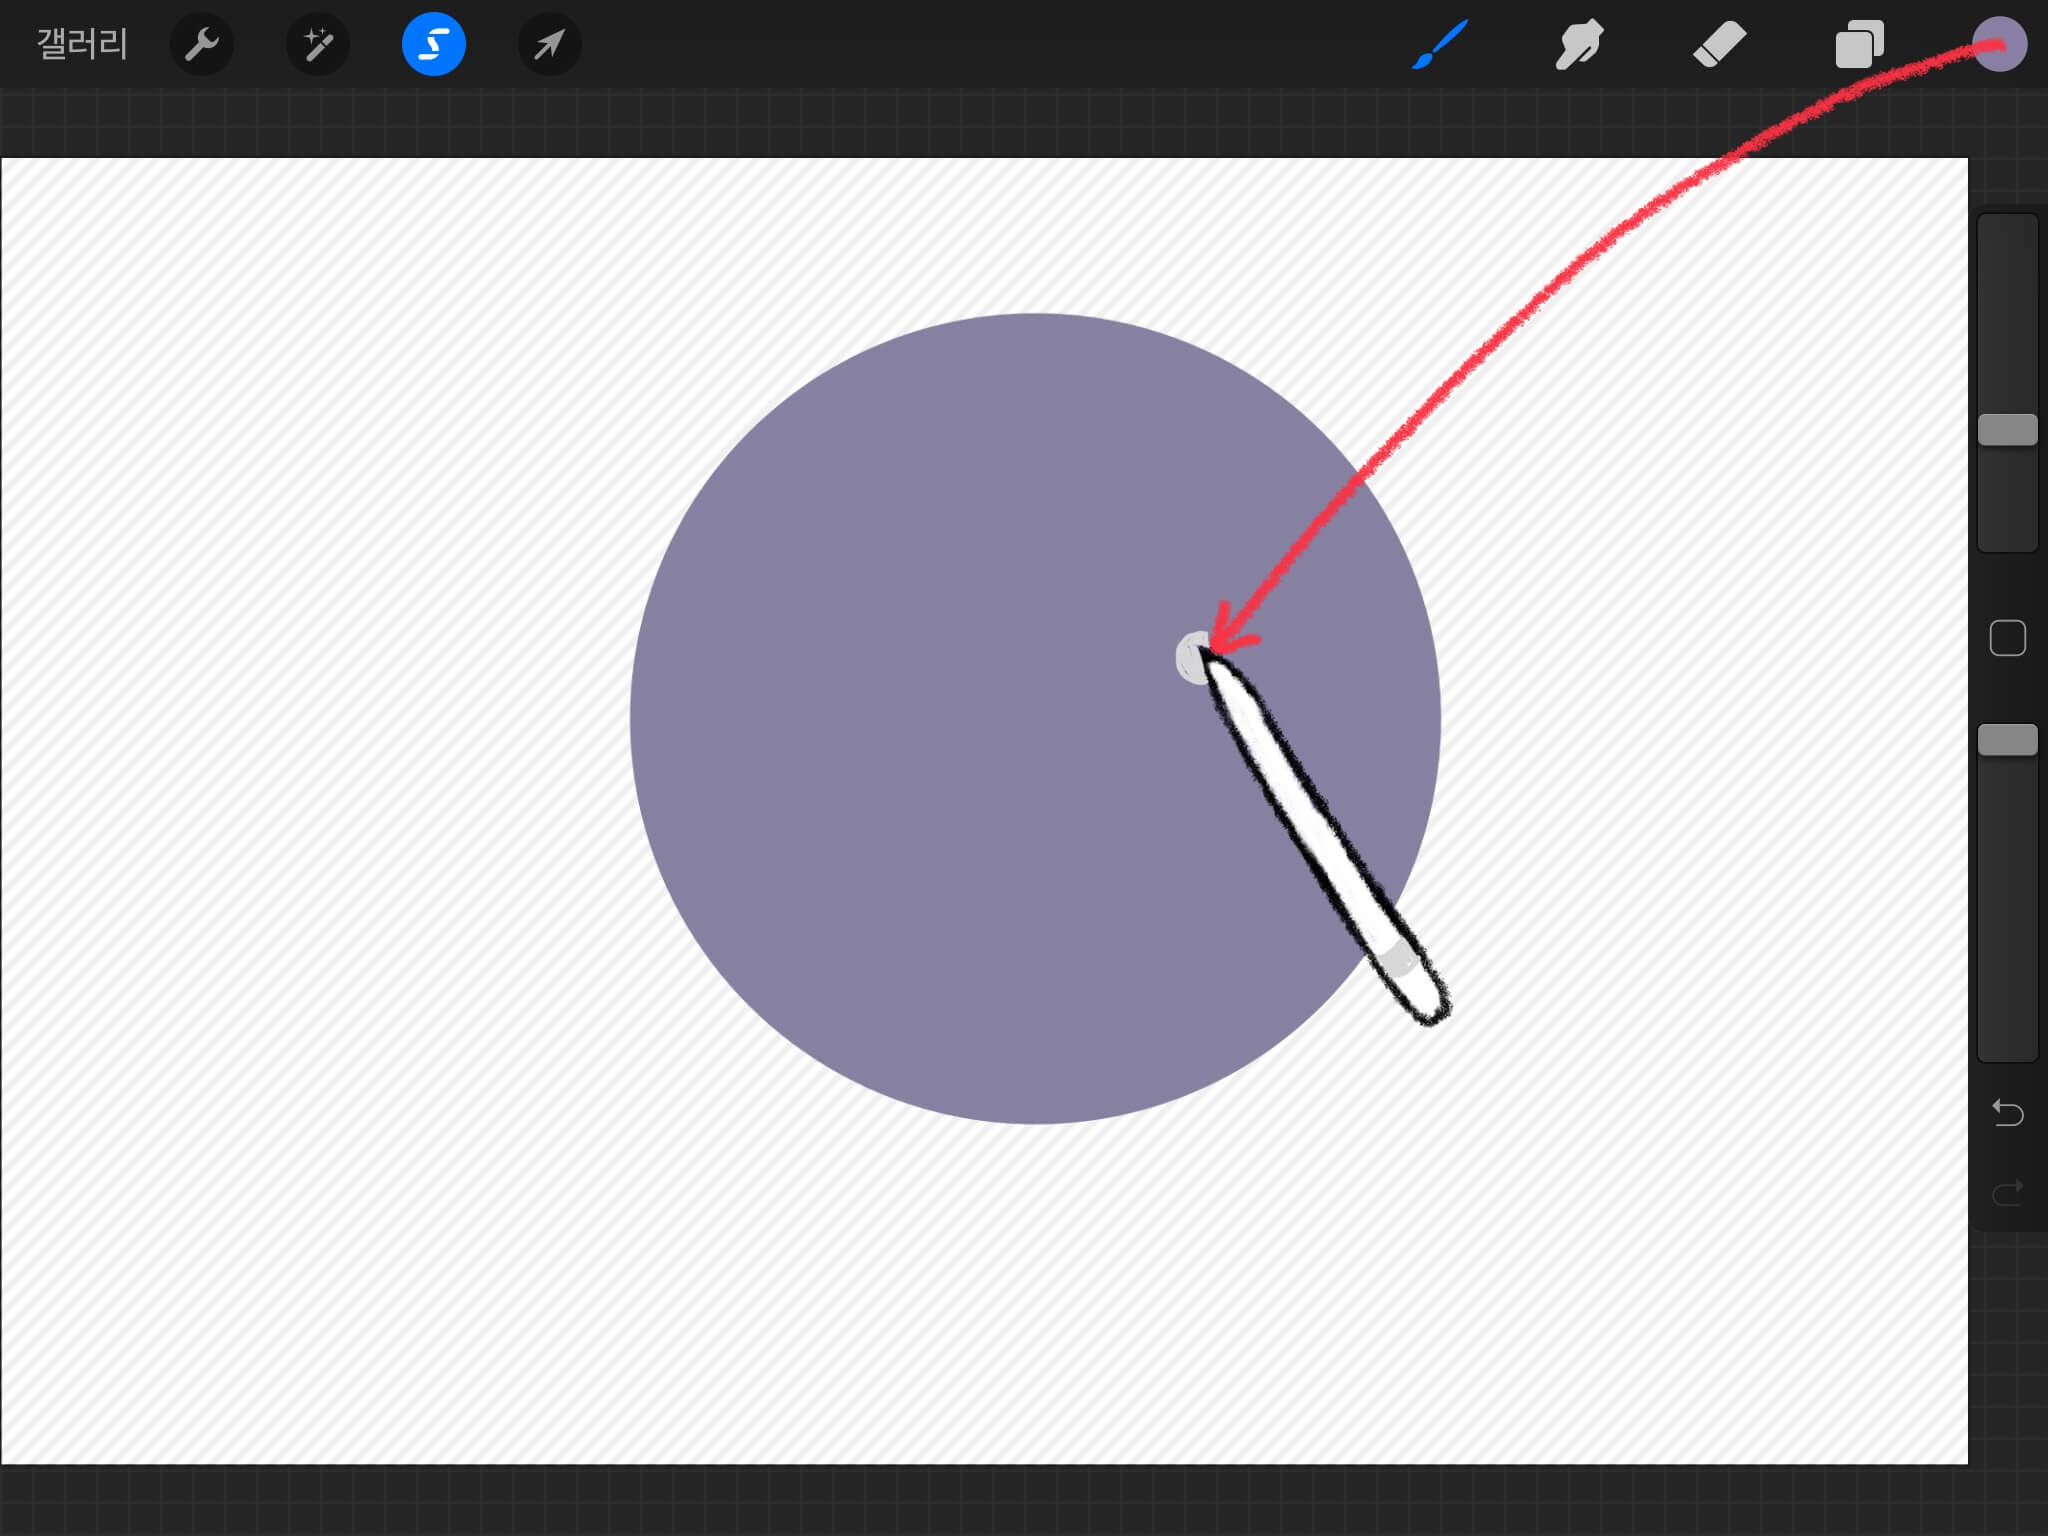Open the 갤러리 (Gallery) view
Image resolution: width=2048 pixels, height=1536 pixels.
[x=82, y=44]
